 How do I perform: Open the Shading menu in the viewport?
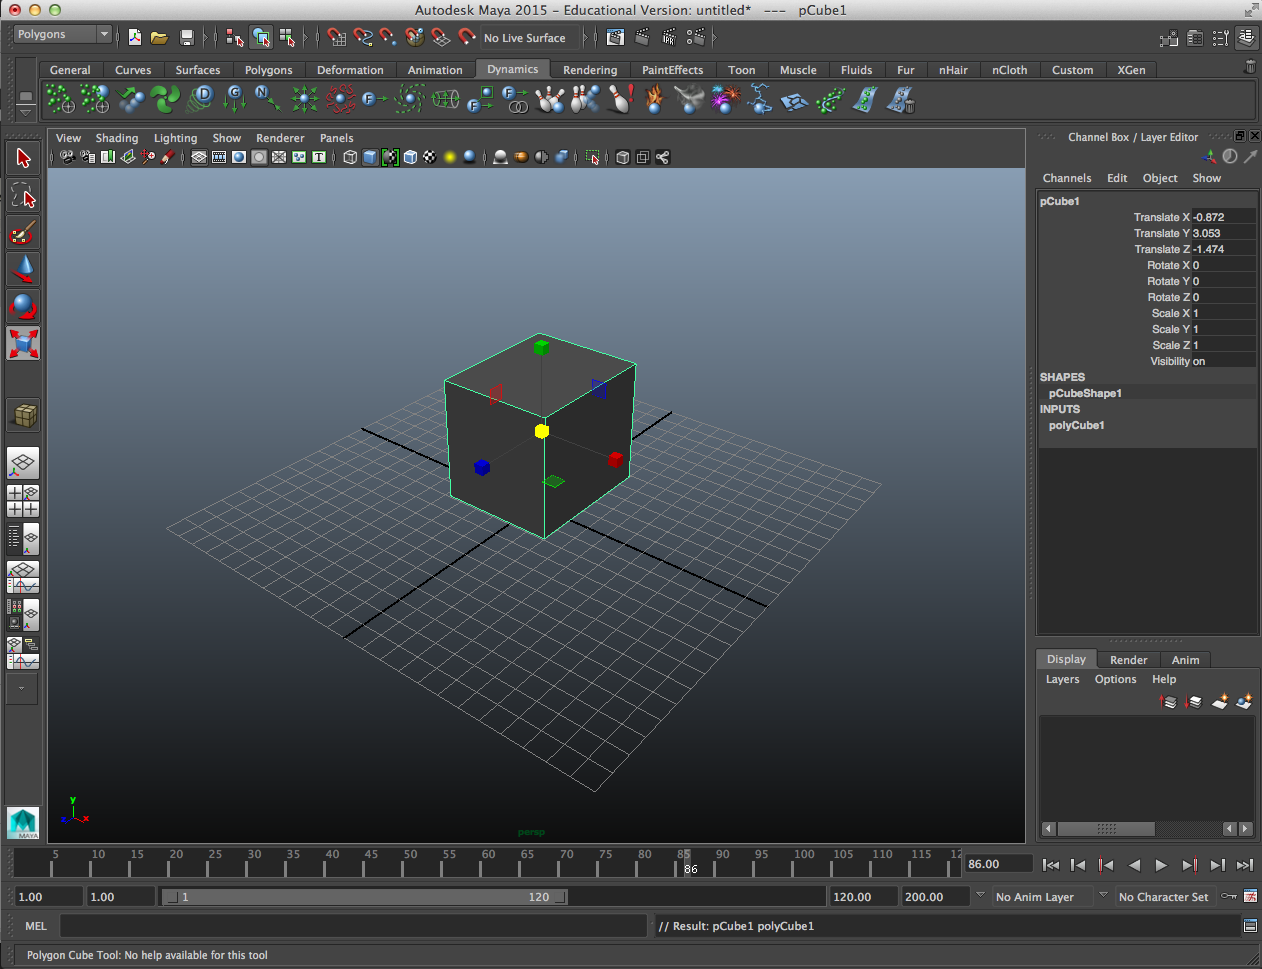(x=117, y=138)
